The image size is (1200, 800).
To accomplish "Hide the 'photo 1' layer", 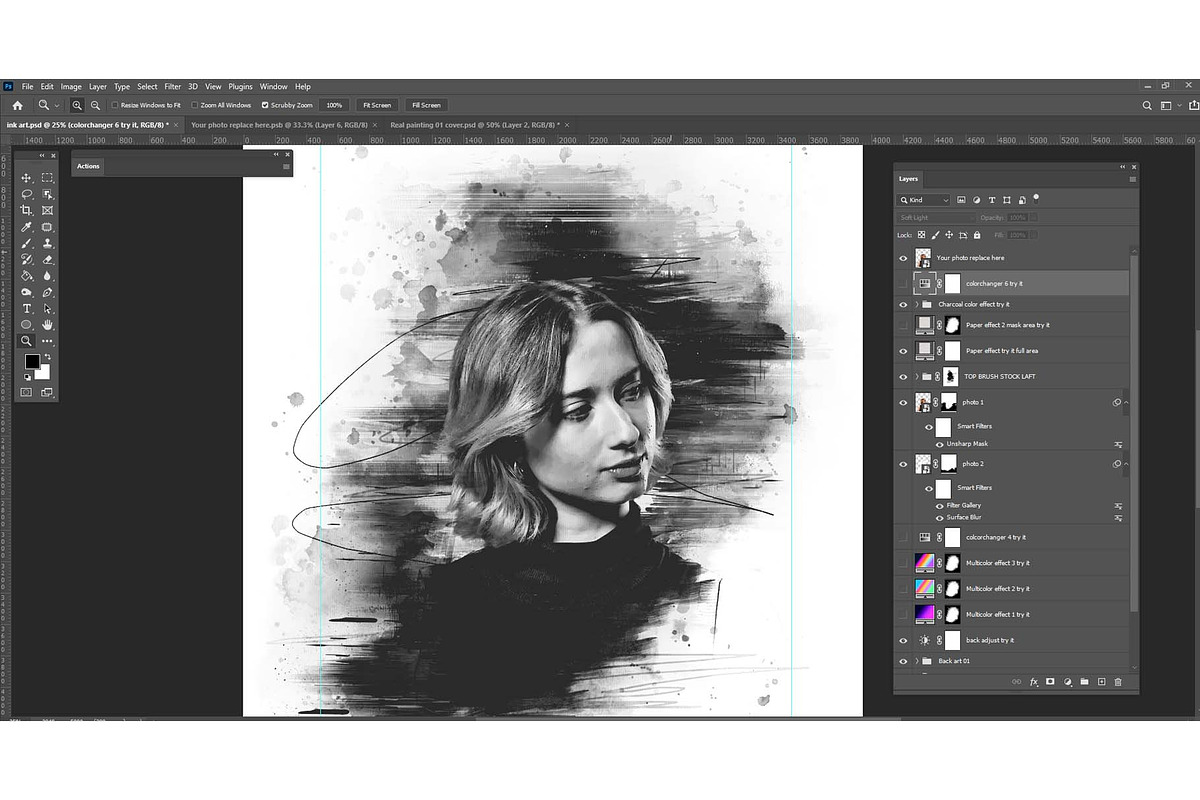I will (903, 402).
